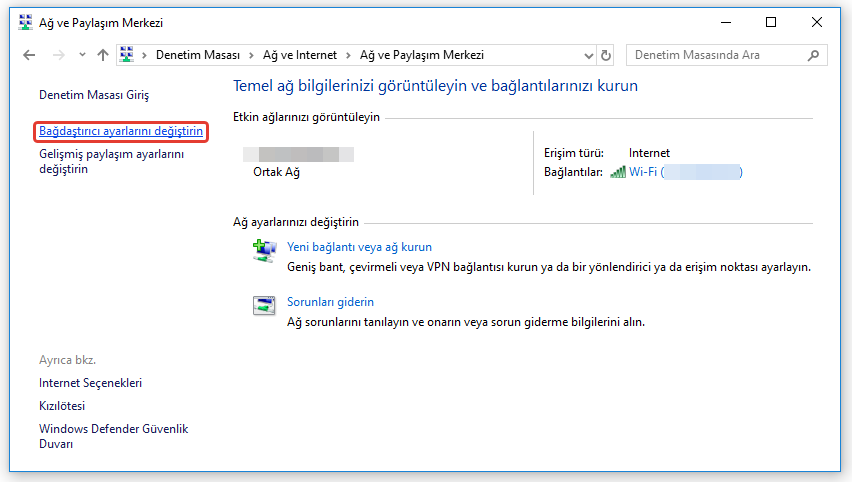Click the up-one-level arrow
Image resolution: width=852 pixels, height=482 pixels.
(x=102, y=56)
